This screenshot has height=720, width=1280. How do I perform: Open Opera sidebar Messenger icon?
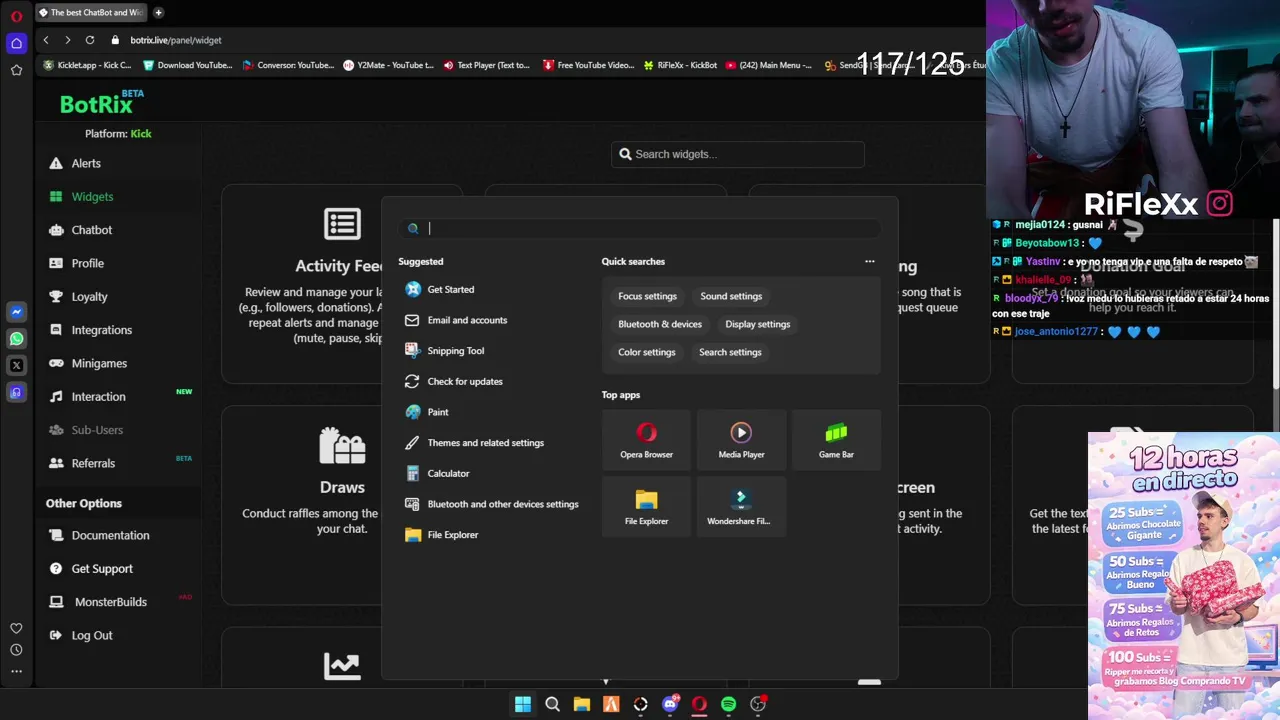pos(16,312)
